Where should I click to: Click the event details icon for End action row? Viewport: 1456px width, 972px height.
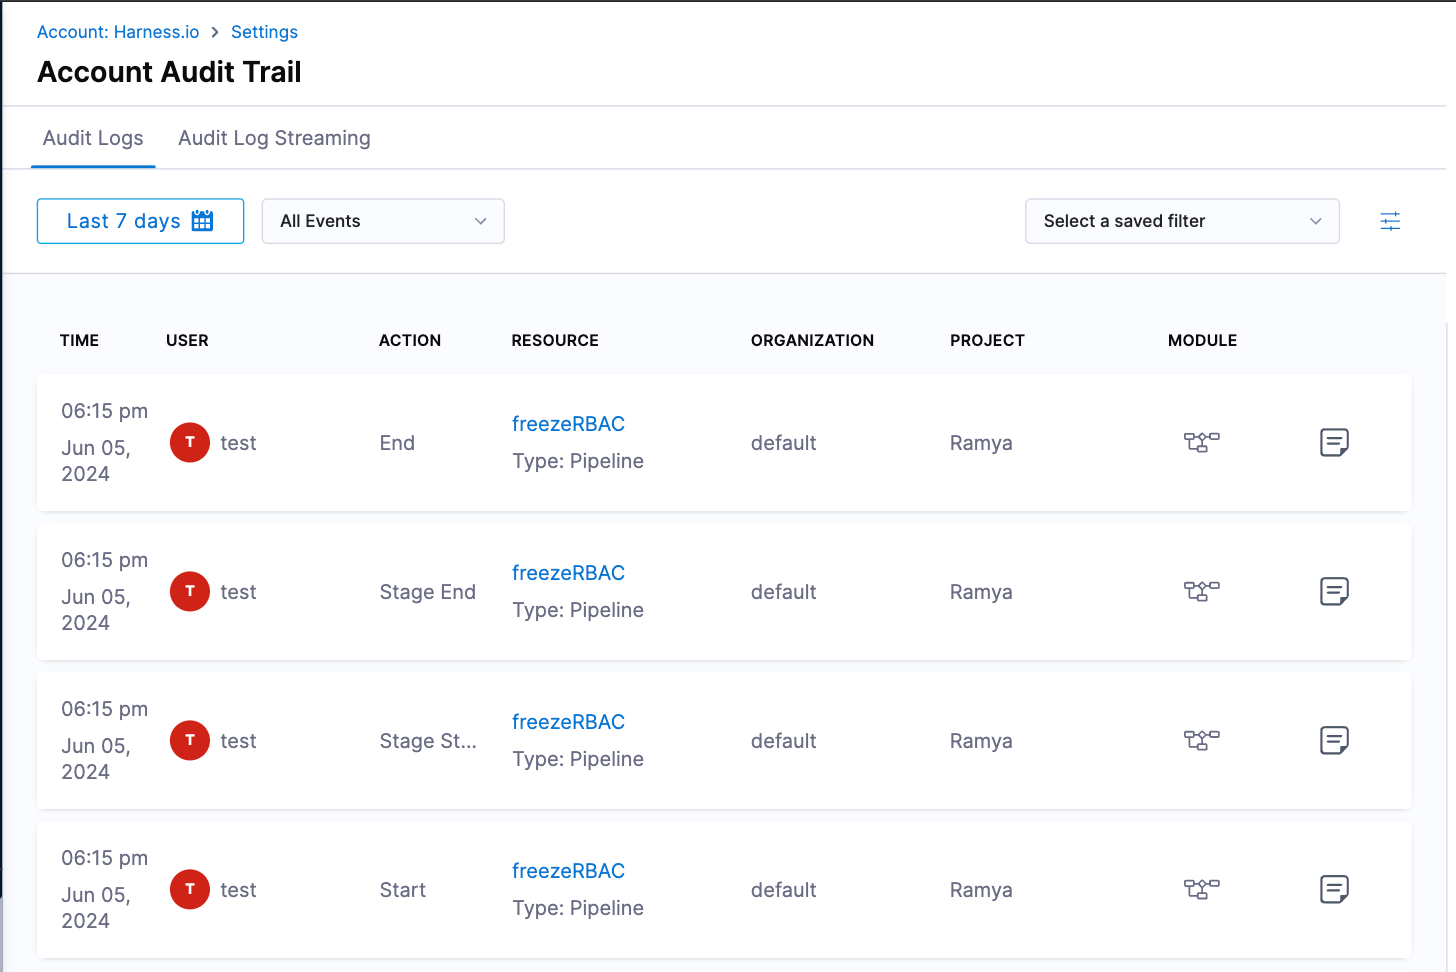point(1334,442)
